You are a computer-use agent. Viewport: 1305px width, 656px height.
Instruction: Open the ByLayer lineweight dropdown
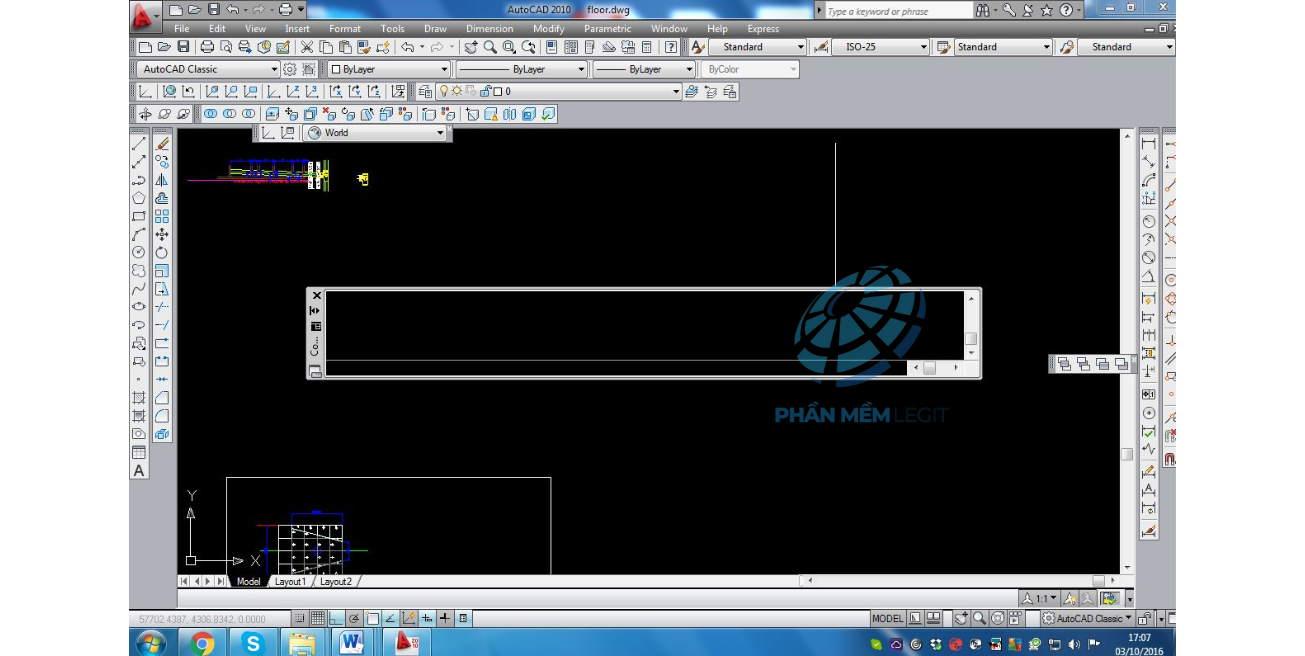644,69
